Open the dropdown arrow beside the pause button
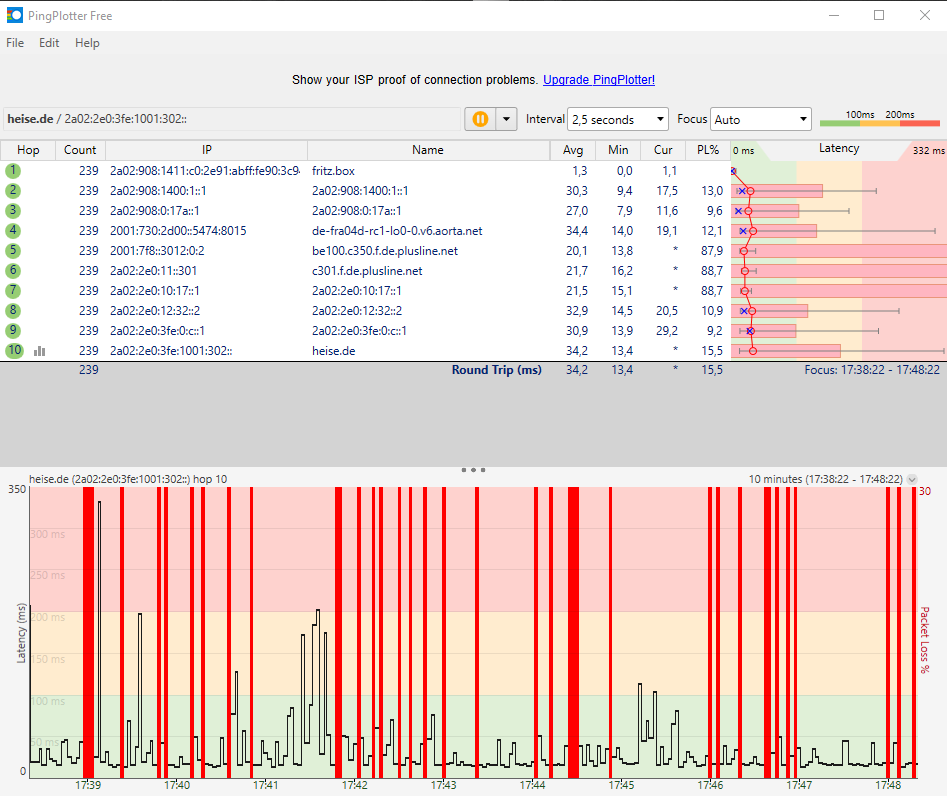This screenshot has width=947, height=796. [x=506, y=119]
